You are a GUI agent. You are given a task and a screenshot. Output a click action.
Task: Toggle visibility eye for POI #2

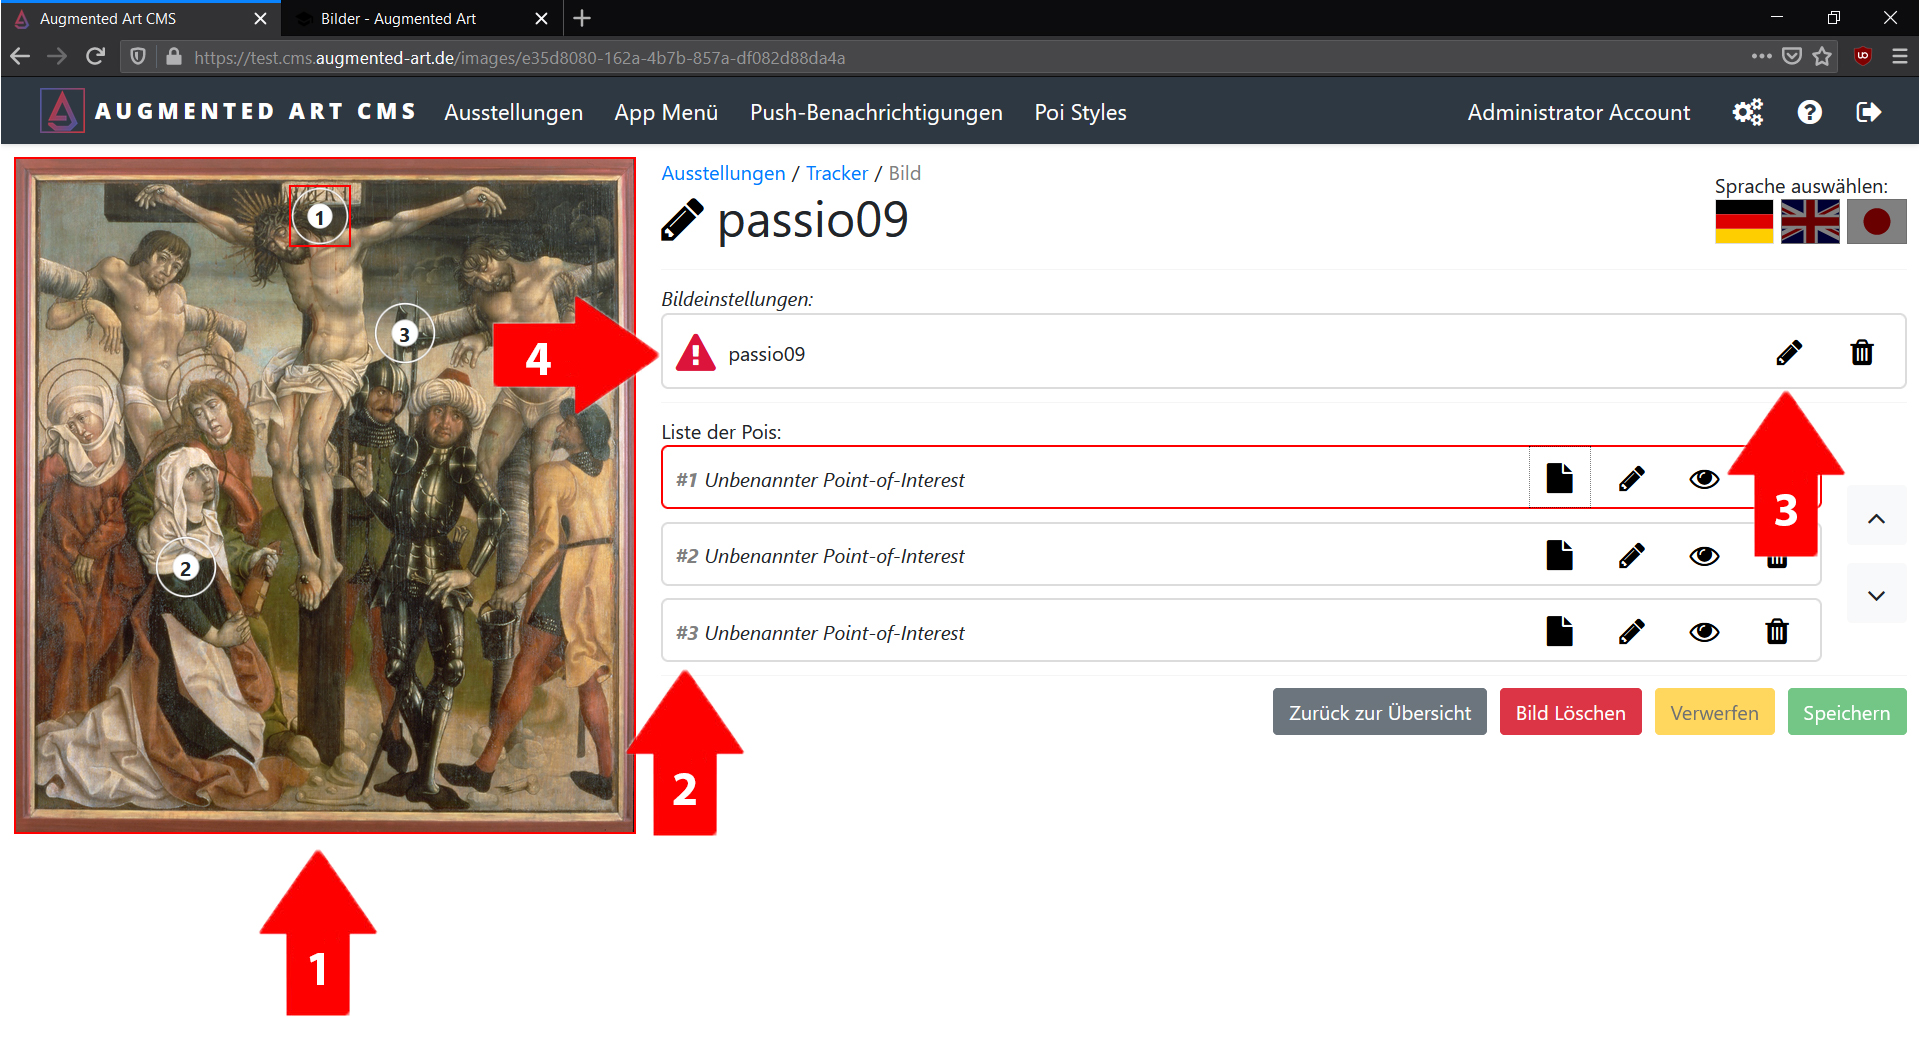(x=1705, y=556)
